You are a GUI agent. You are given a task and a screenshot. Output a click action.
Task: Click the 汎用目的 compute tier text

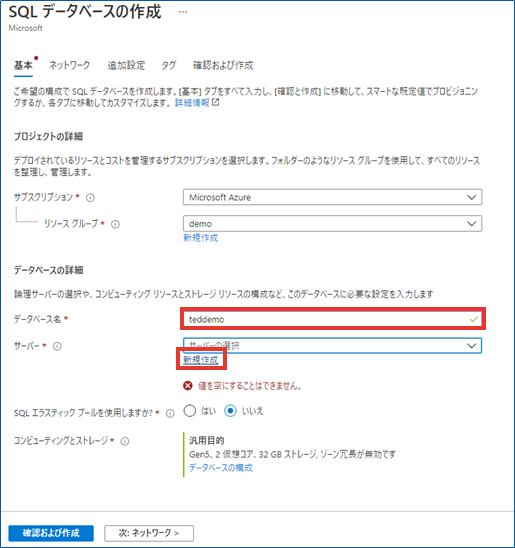tap(206, 440)
